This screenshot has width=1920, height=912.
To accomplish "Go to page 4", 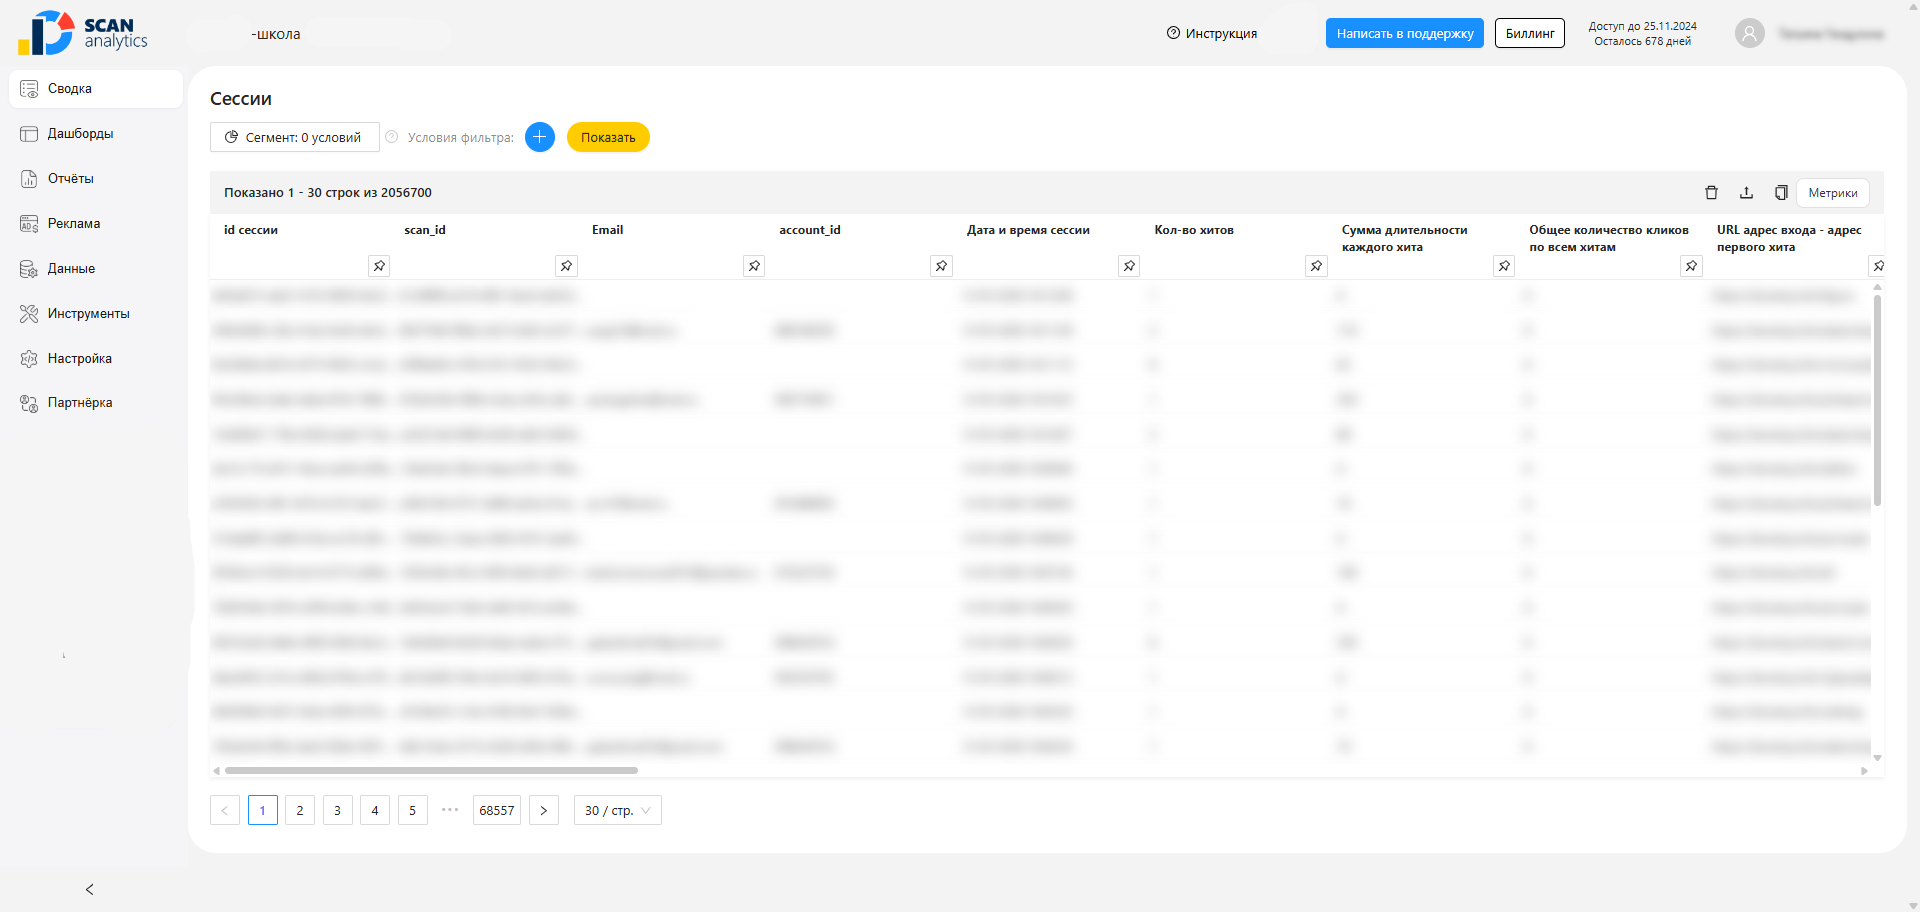I will coord(375,810).
